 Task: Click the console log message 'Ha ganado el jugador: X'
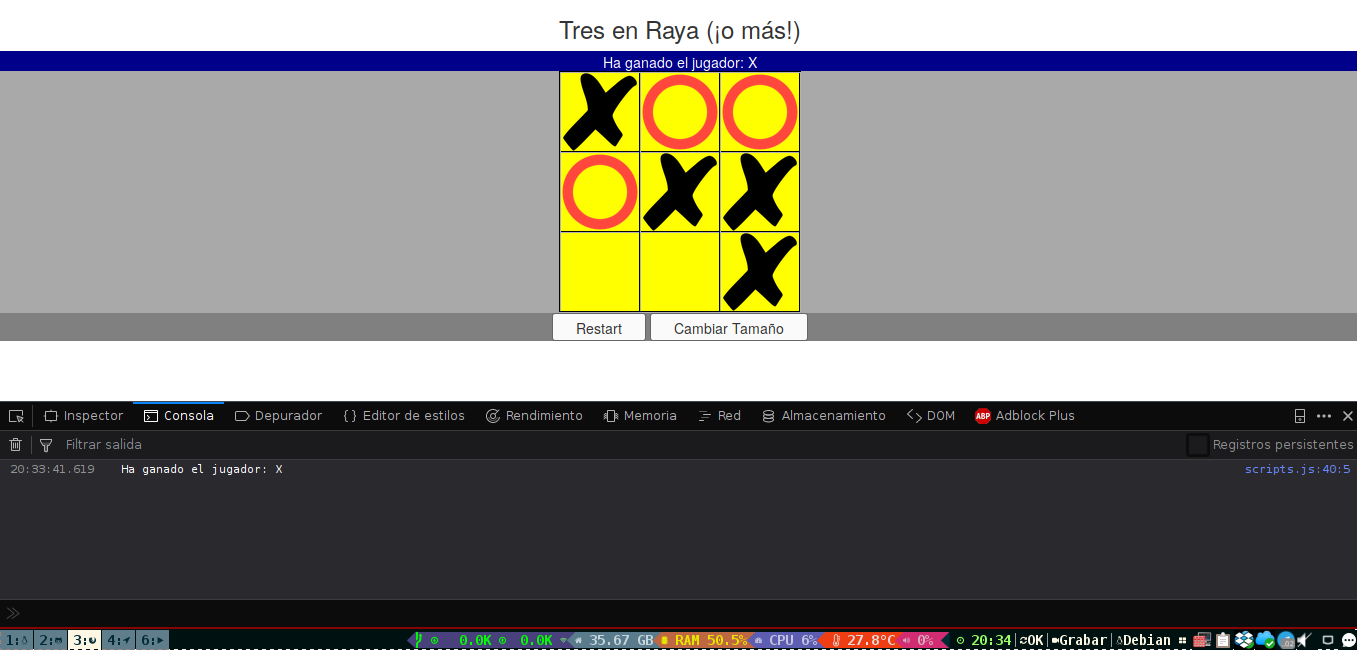pyautogui.click(x=202, y=469)
